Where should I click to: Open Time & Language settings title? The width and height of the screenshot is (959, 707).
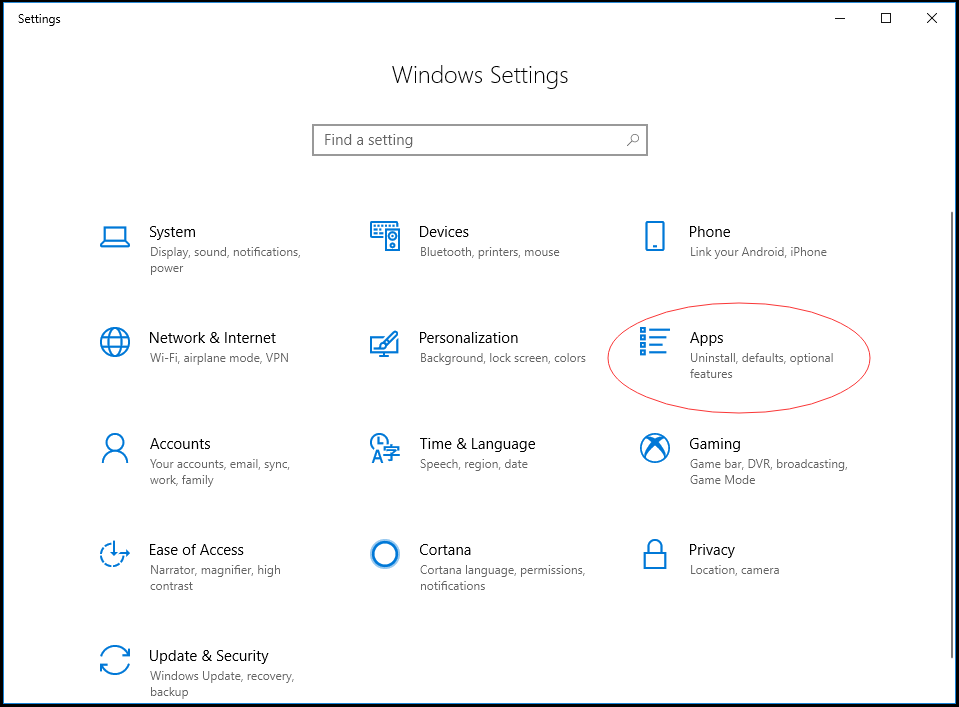coord(477,444)
